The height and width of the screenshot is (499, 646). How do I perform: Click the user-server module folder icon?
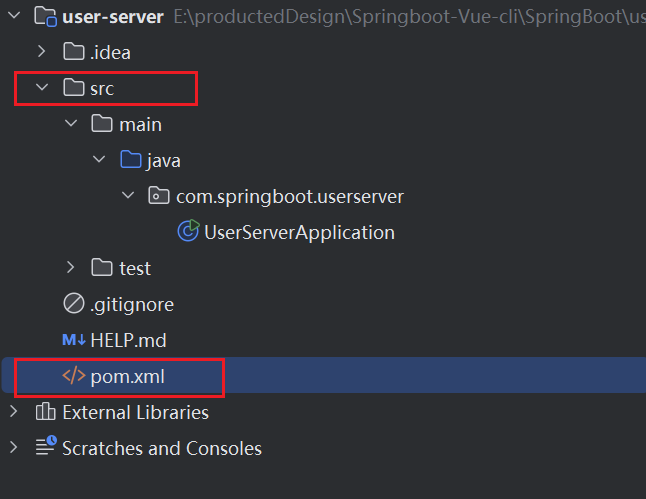tap(45, 16)
